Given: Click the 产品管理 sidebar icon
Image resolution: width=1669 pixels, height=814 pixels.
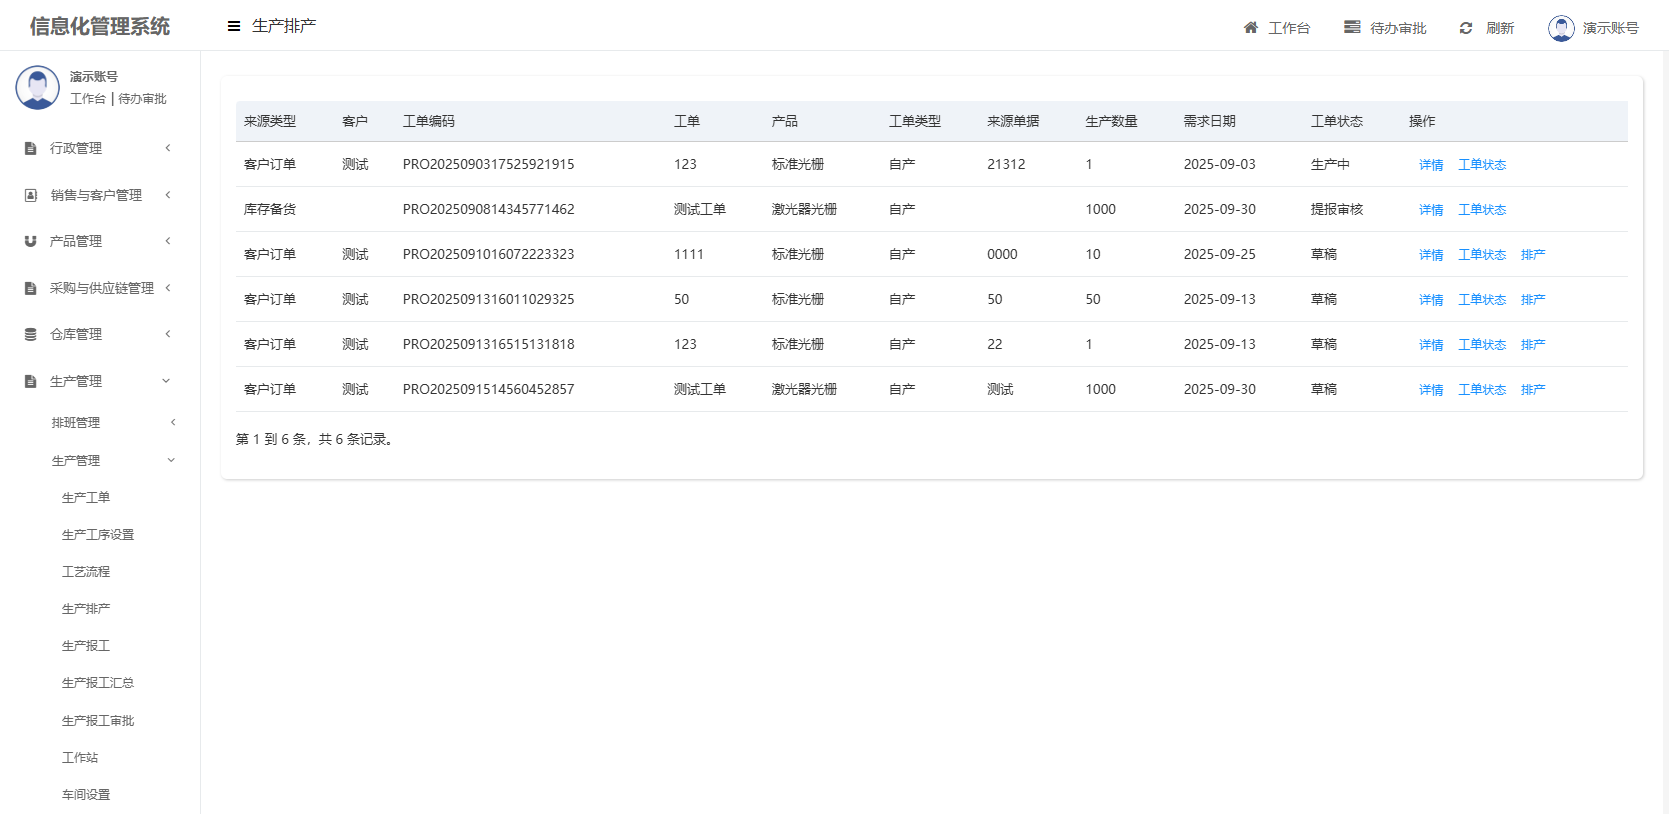Looking at the screenshot, I should tap(31, 242).
